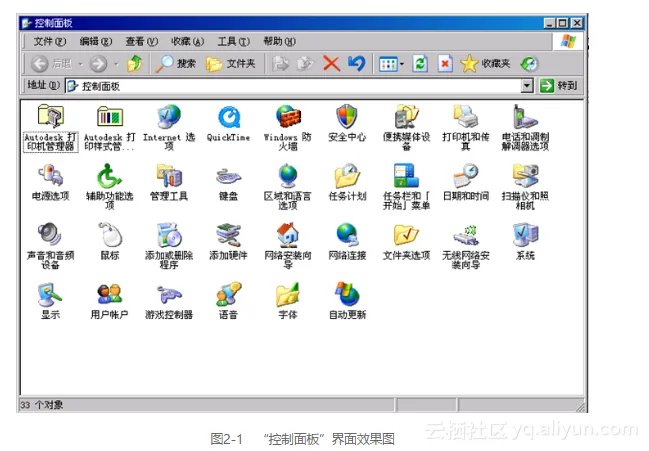Open the 编辑(E) menu
The height and width of the screenshot is (451, 649).
(96, 41)
